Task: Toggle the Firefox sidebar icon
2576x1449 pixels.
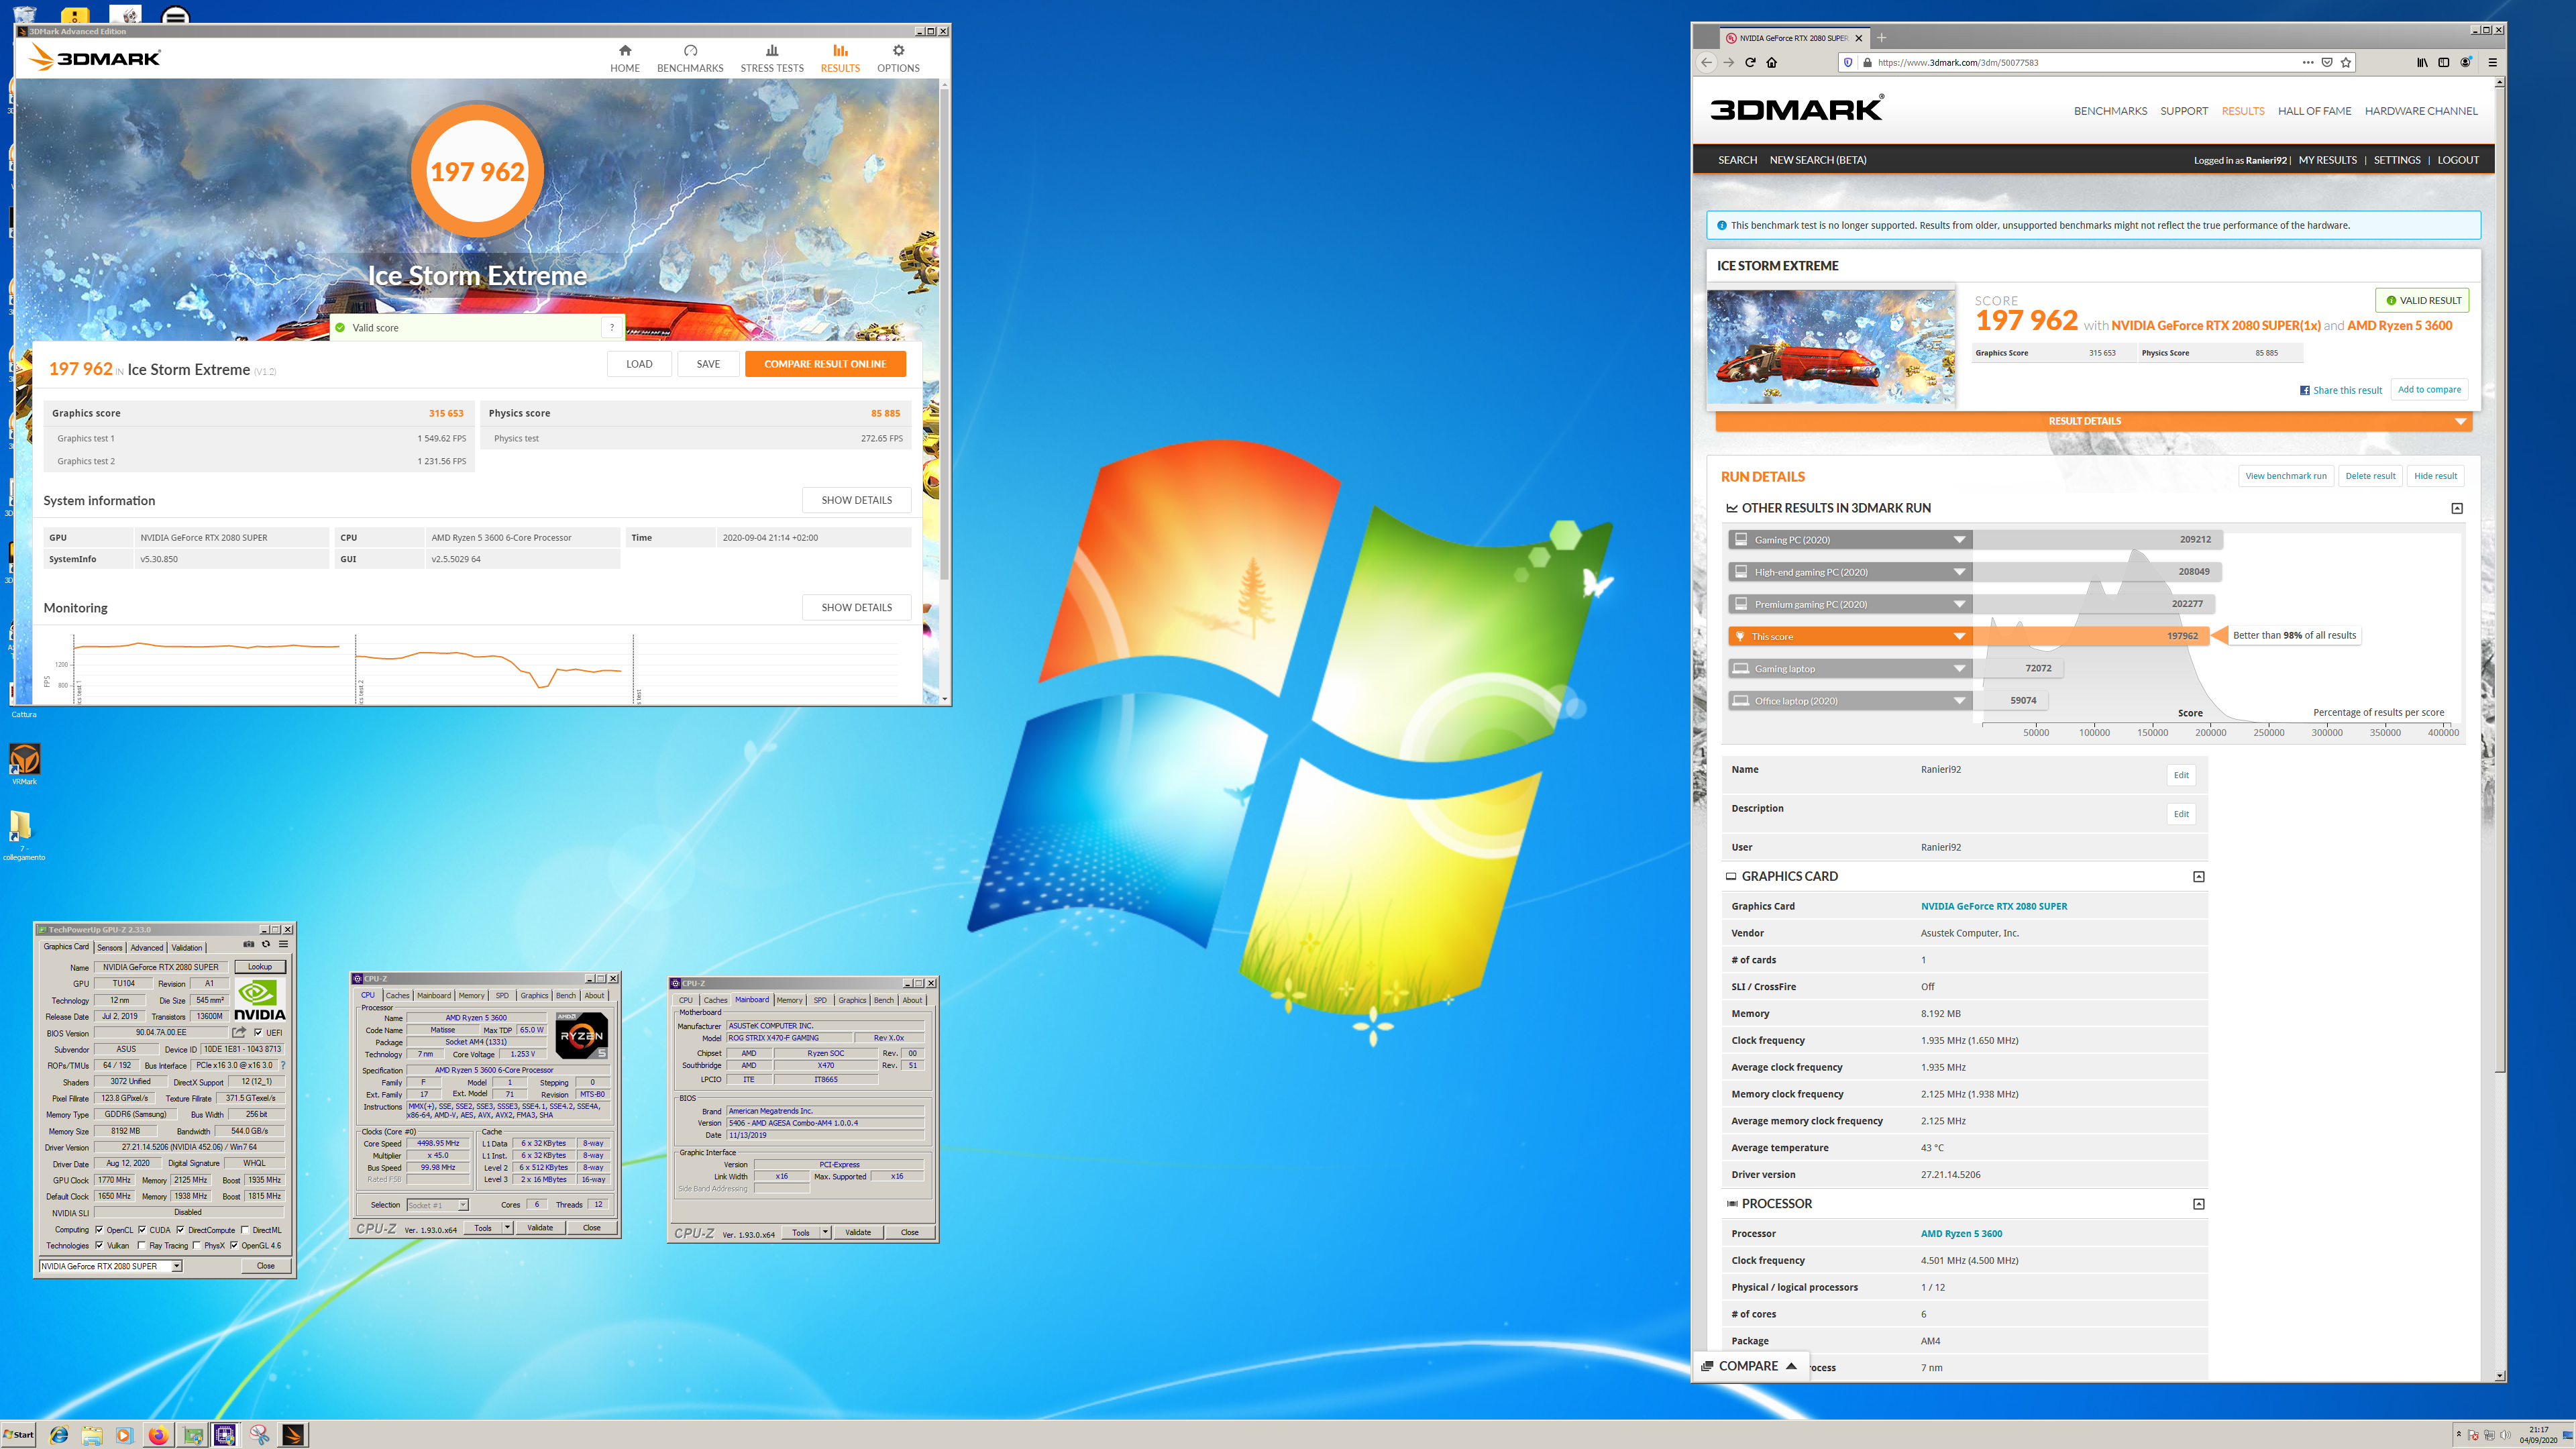Action: tap(2444, 62)
